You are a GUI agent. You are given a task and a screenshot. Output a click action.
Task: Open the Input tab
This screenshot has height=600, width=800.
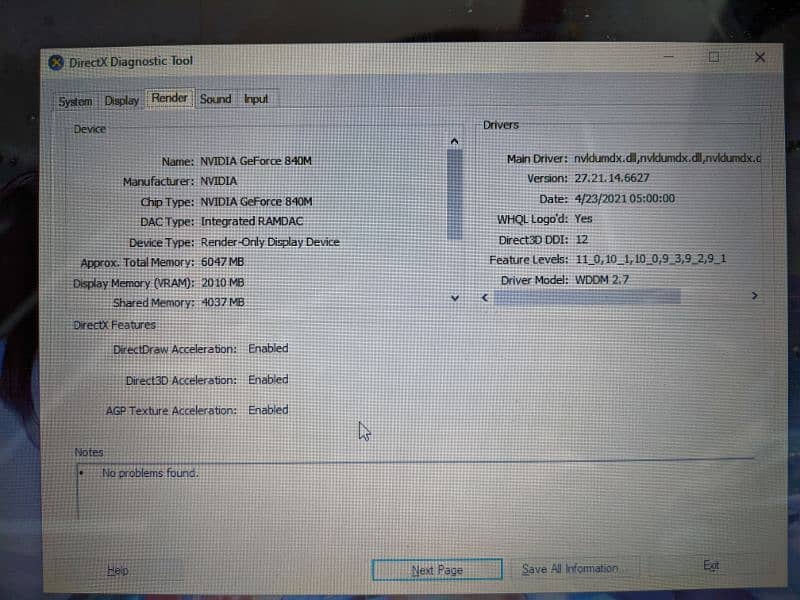click(256, 99)
